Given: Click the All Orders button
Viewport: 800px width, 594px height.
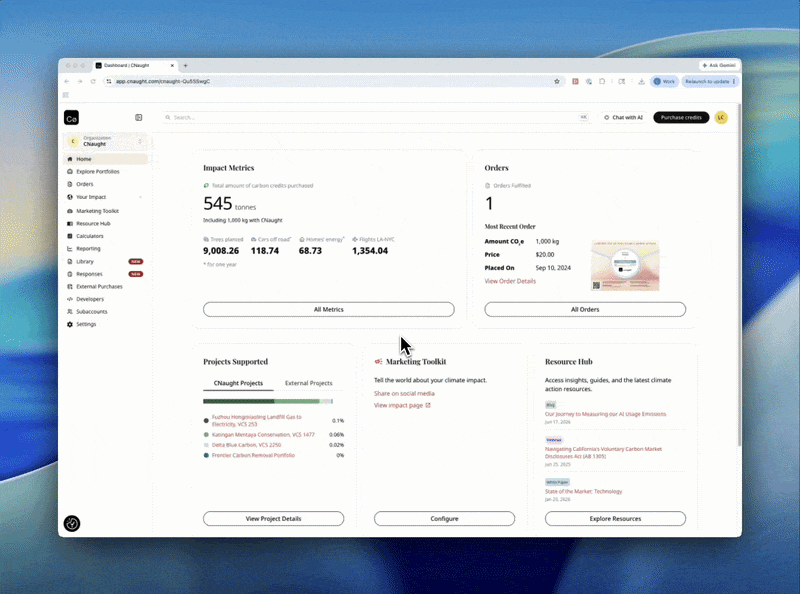Looking at the screenshot, I should [x=585, y=309].
